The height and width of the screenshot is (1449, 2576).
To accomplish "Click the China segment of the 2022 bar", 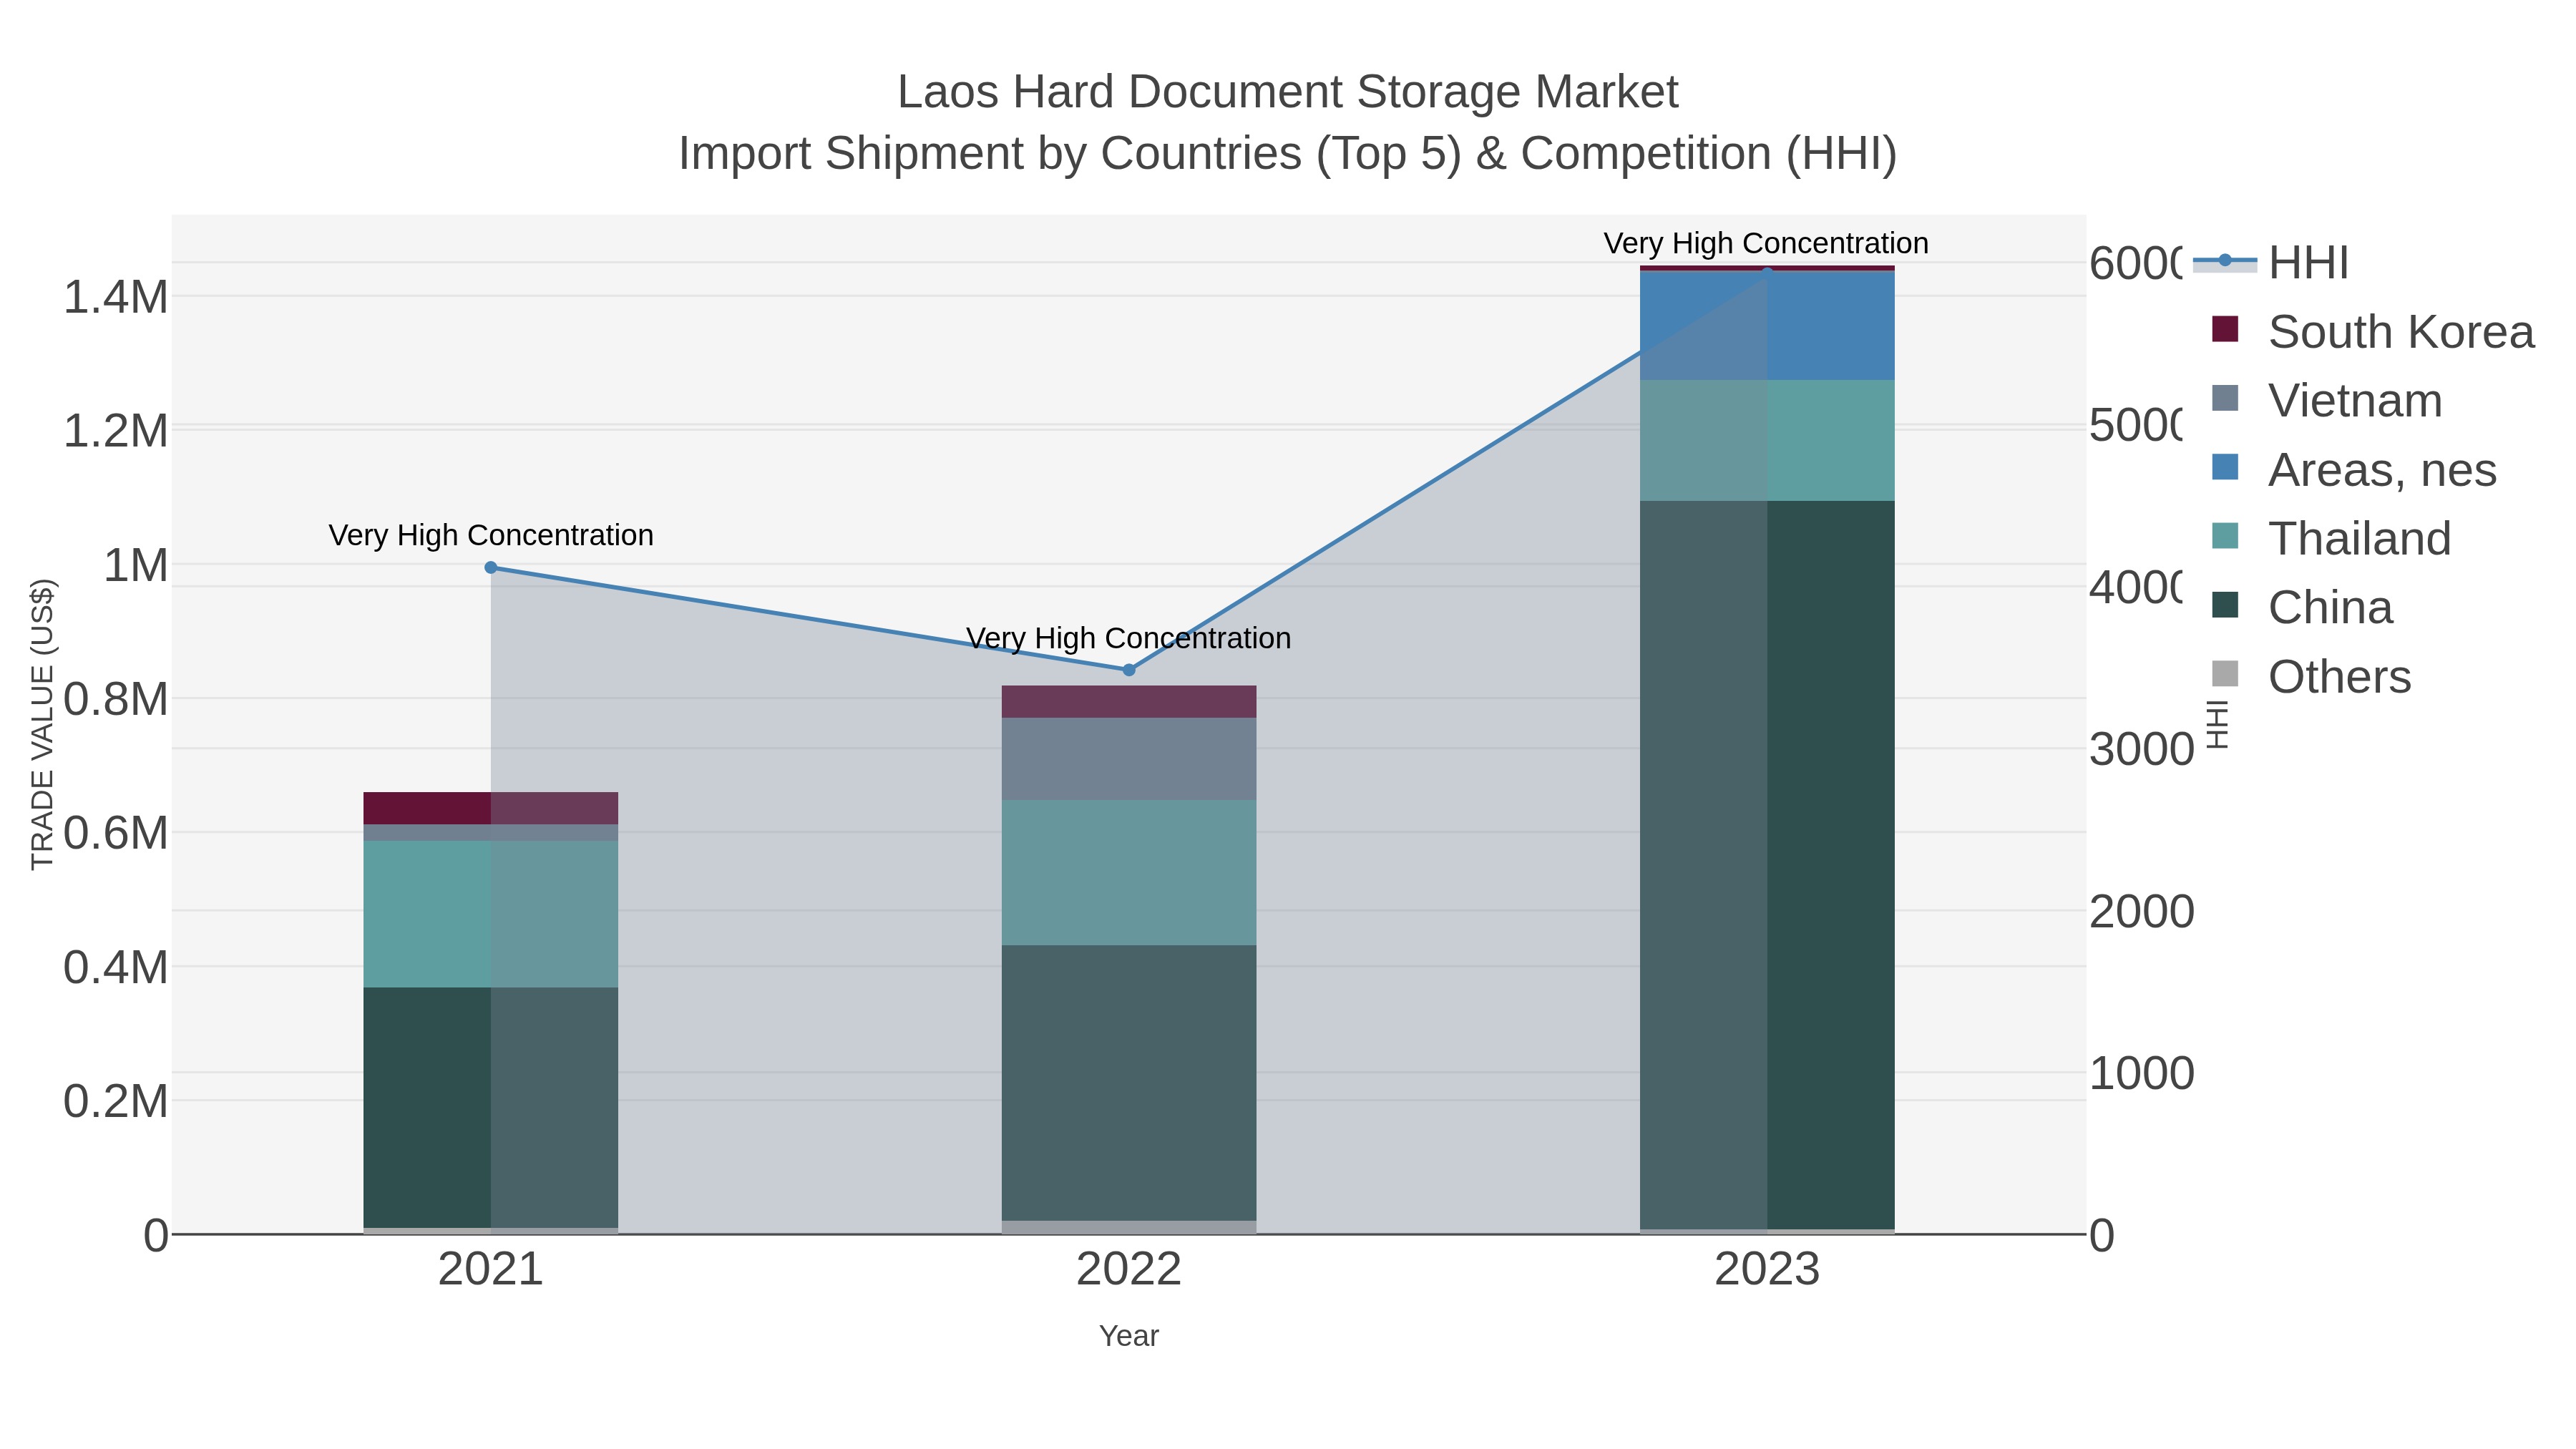I will (1129, 1083).
